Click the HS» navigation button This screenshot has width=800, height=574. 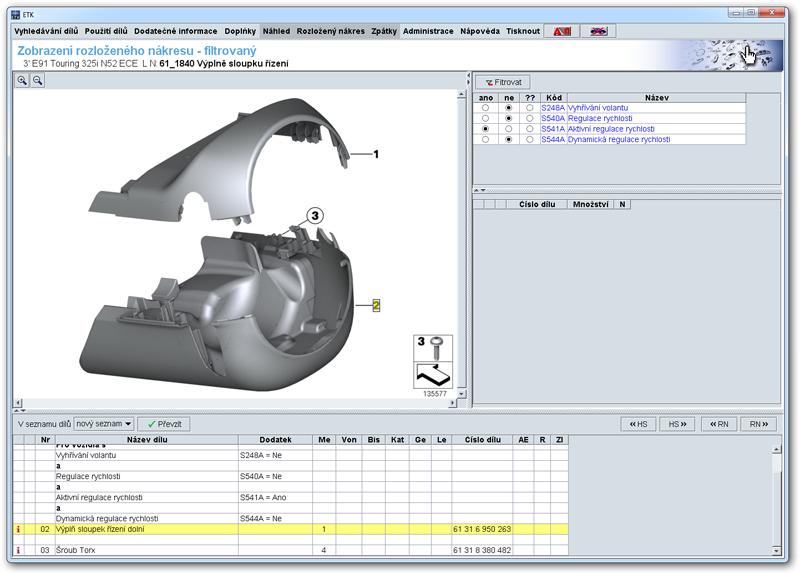(677, 424)
